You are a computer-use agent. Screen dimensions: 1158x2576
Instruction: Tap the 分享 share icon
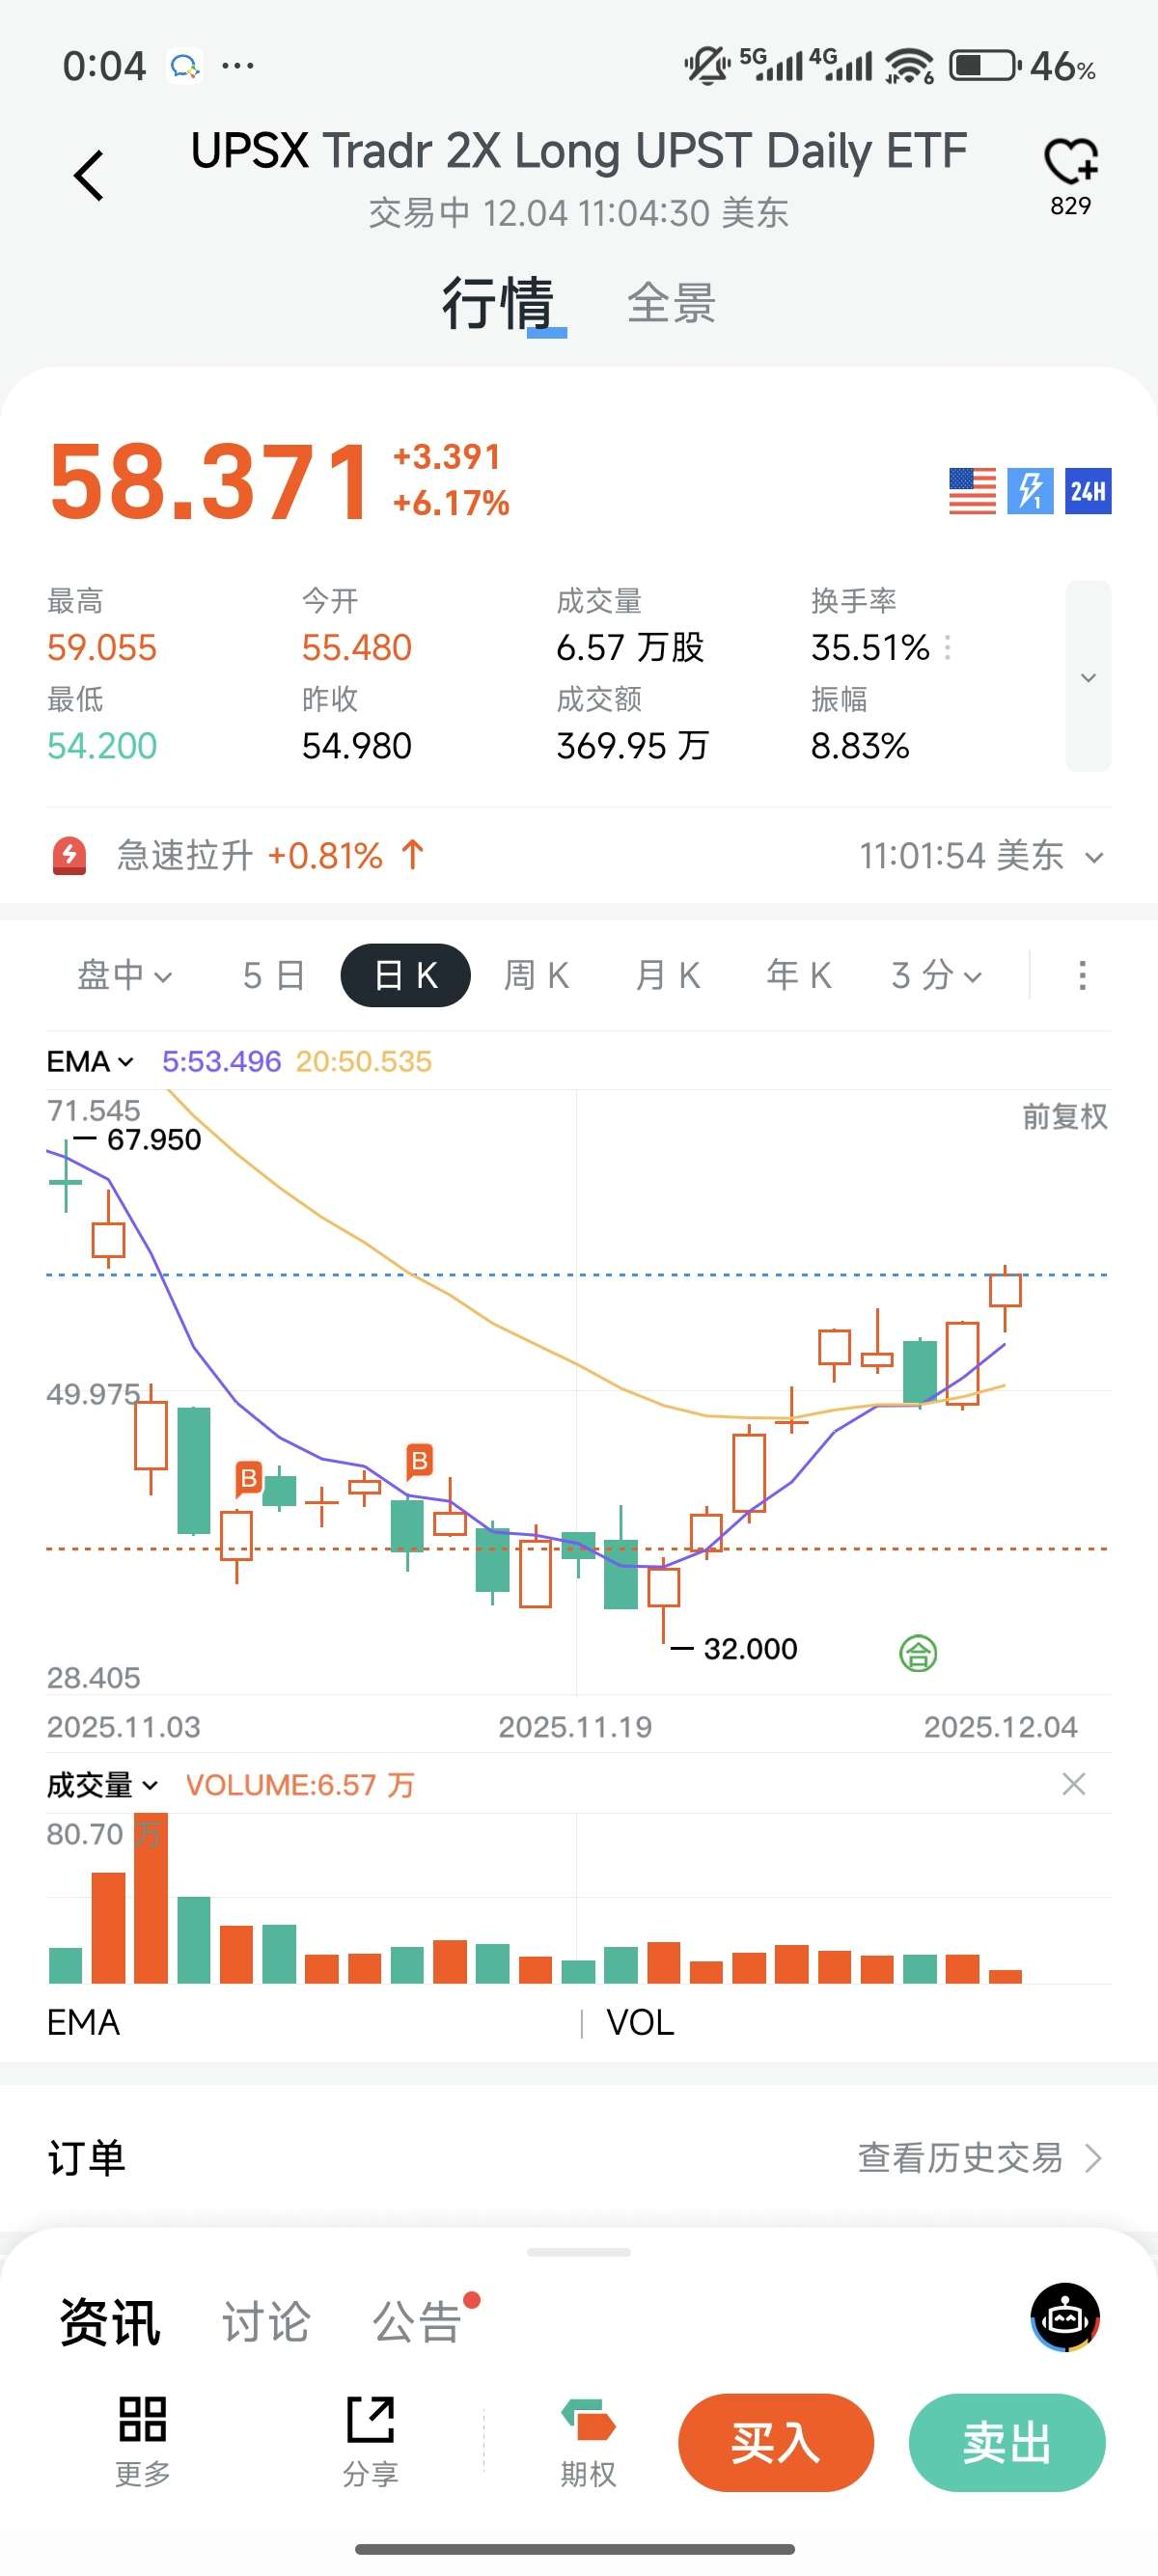(x=370, y=2420)
